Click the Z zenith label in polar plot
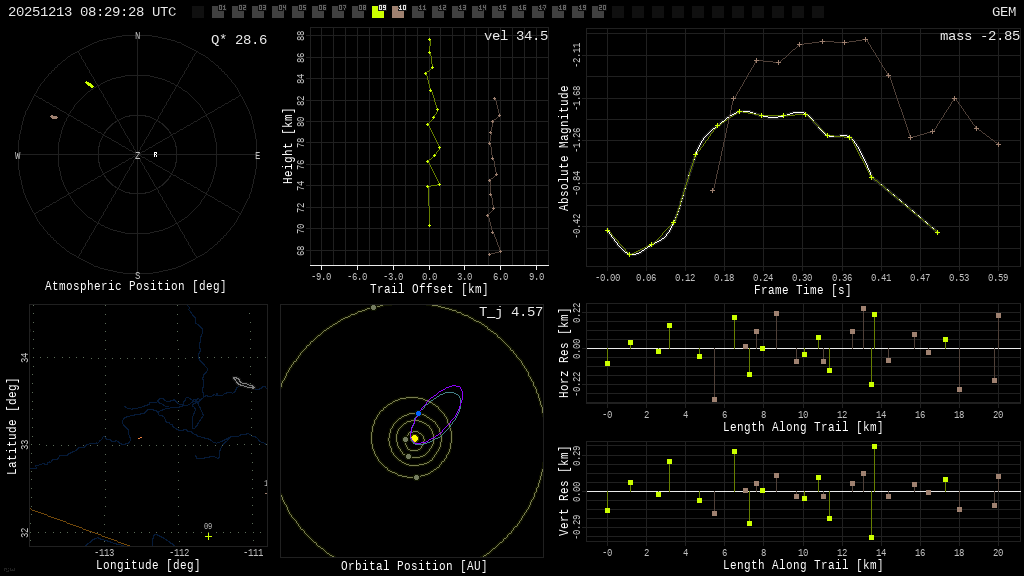Screen dimensions: 1024x576 coord(138,156)
